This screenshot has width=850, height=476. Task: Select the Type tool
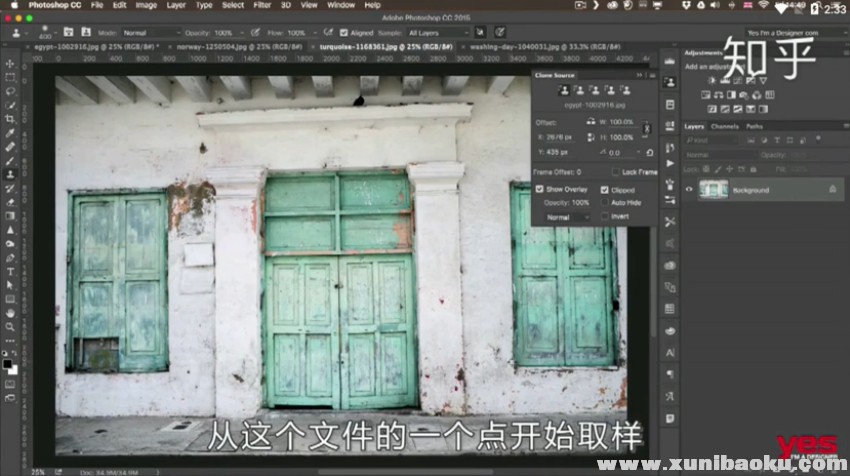pyautogui.click(x=10, y=271)
